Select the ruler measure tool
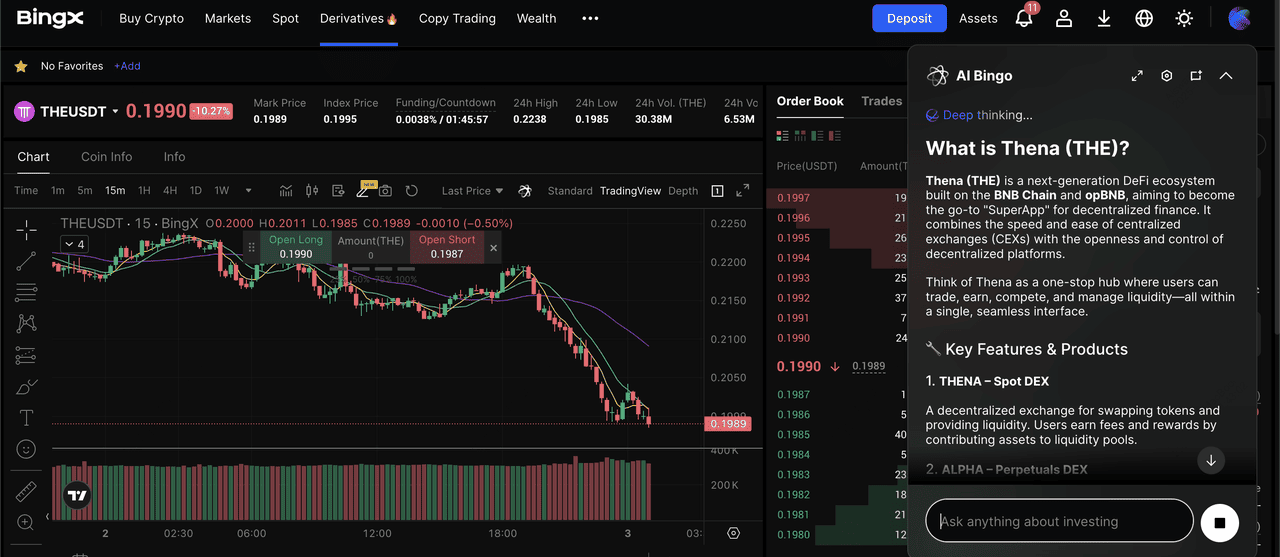Viewport: 1280px width, 557px height. pos(26,491)
